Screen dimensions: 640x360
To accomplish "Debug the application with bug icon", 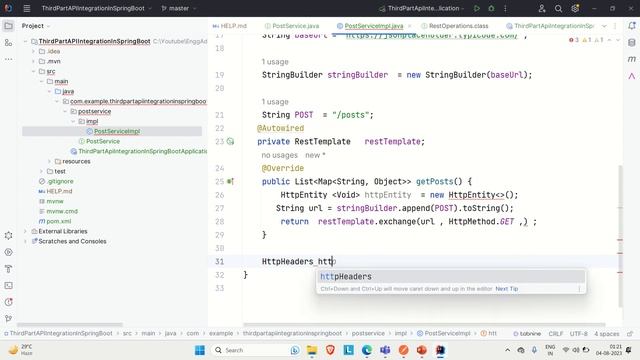I will click(x=491, y=8).
